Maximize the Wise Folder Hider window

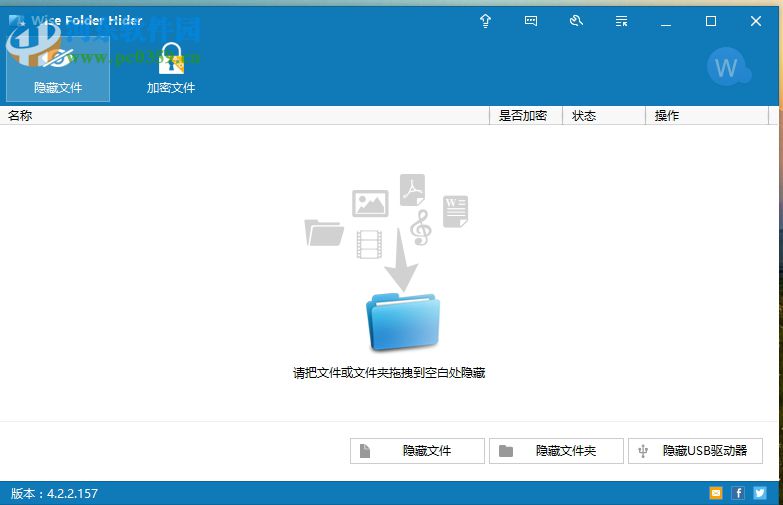[x=711, y=21]
